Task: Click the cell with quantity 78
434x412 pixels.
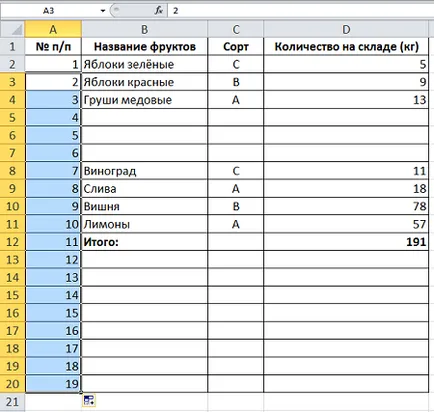Action: tap(346, 206)
